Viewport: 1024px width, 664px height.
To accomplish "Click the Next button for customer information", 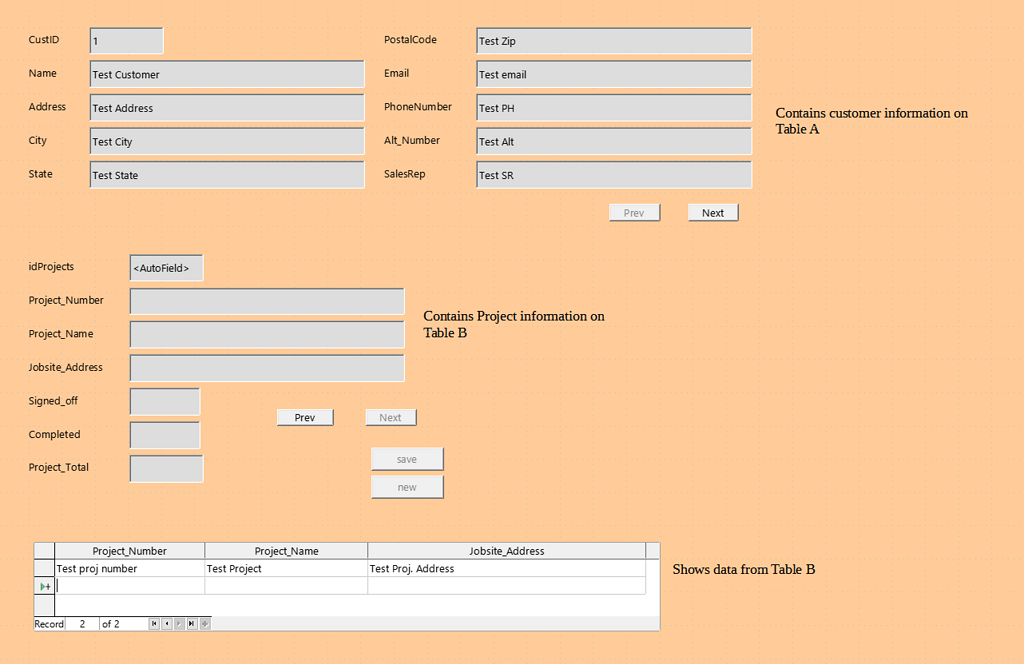I will tap(712, 212).
